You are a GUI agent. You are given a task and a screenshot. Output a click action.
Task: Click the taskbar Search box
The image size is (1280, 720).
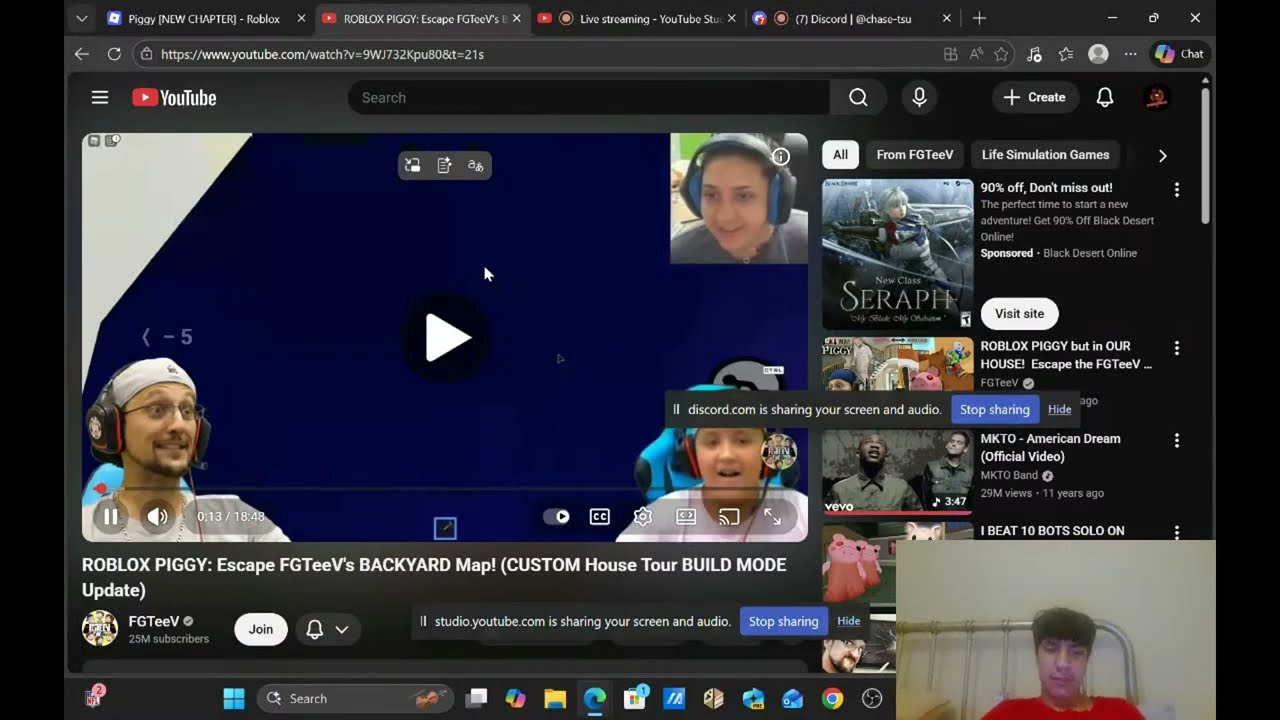point(355,698)
